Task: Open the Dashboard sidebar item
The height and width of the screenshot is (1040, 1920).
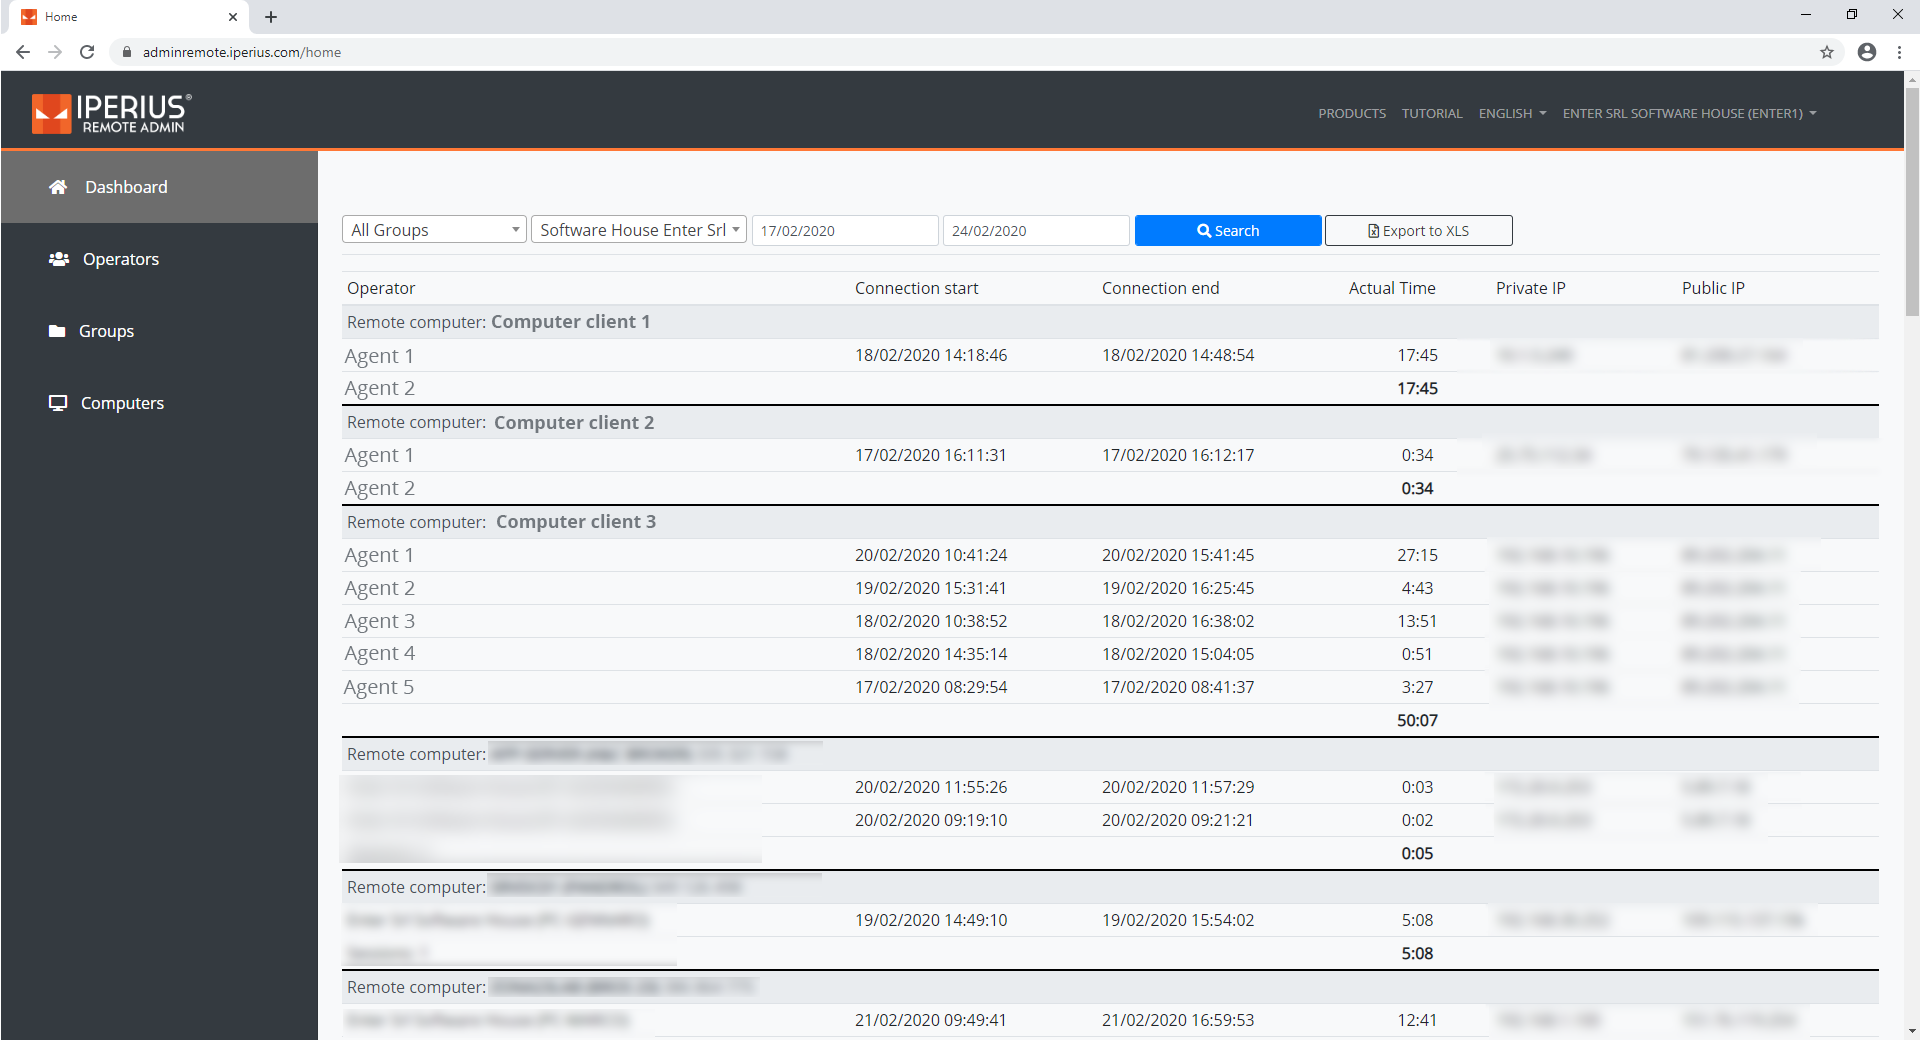Action: click(159, 187)
